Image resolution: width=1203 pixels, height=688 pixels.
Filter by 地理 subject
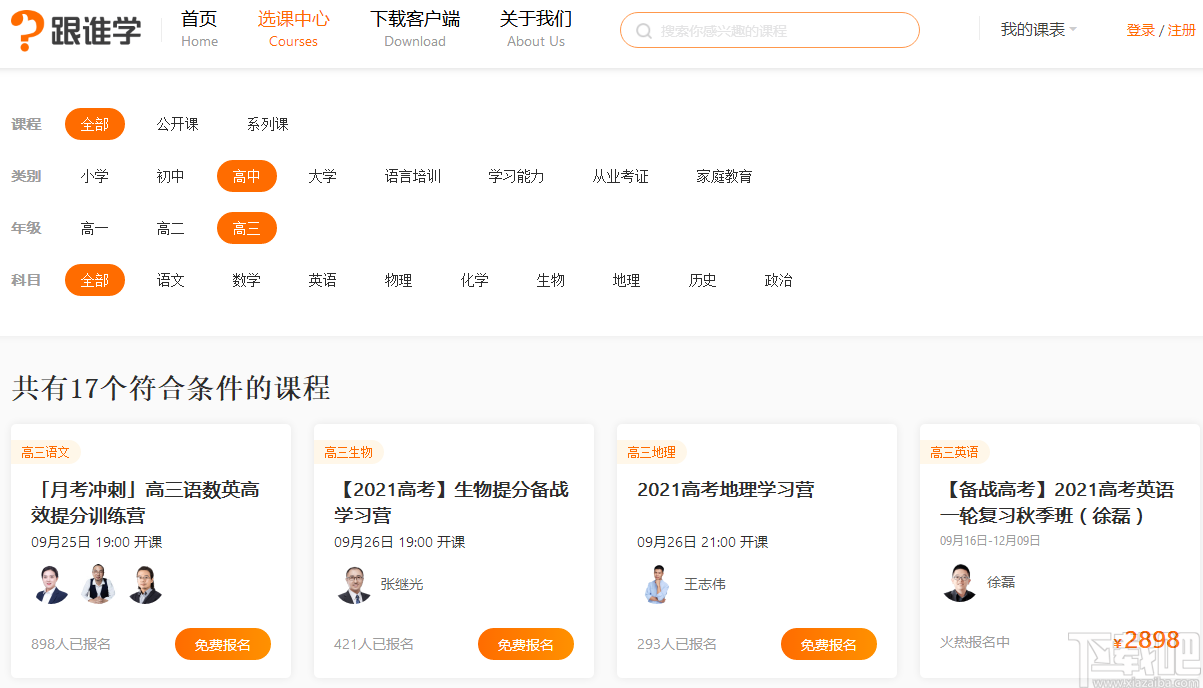627,280
